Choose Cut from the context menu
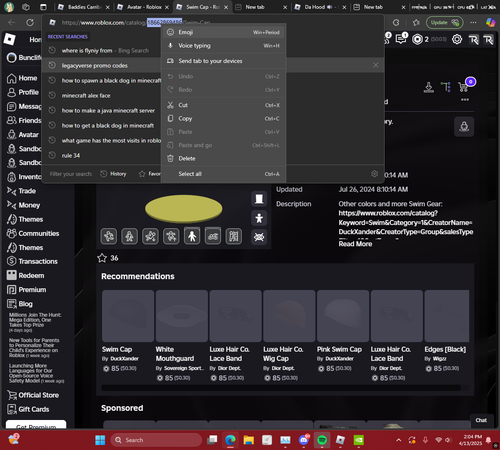Screen dimensions: 500x450 (223, 105)
